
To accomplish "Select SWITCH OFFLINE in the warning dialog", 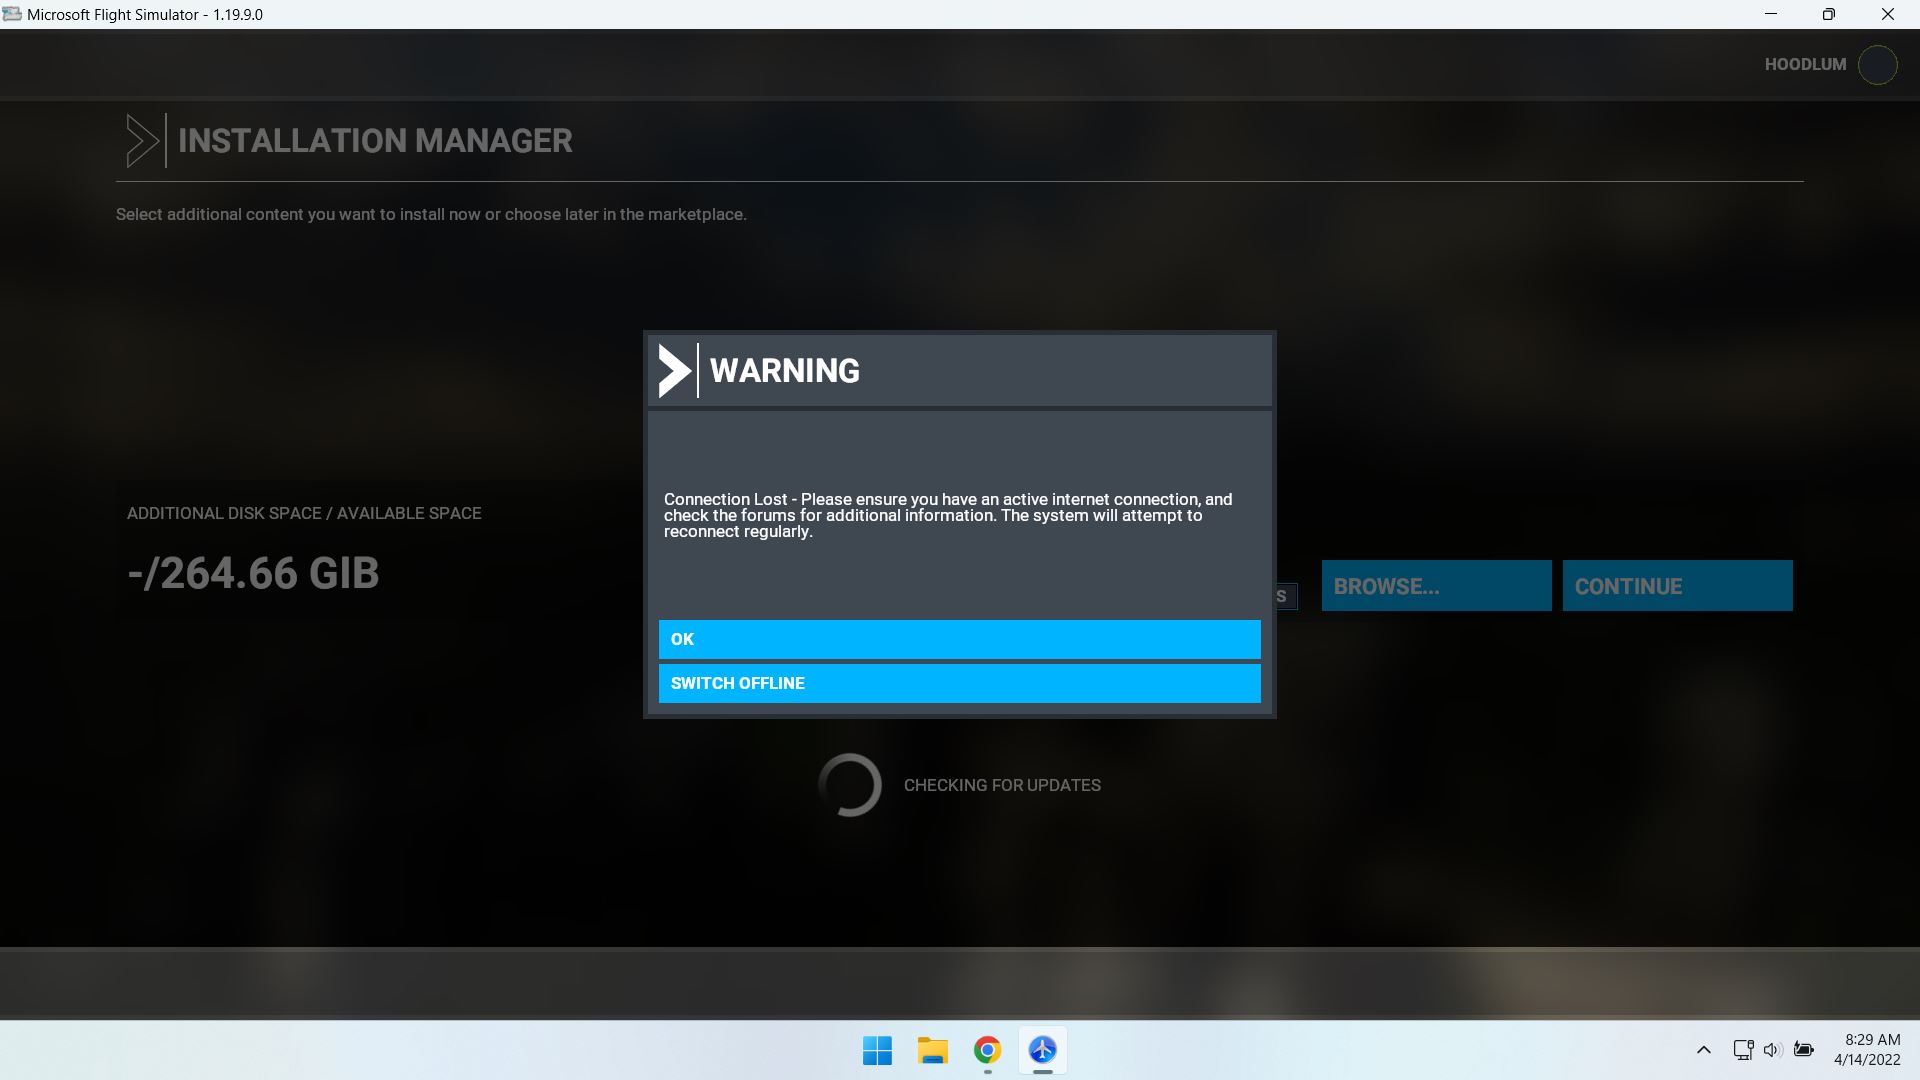I will 959,683.
